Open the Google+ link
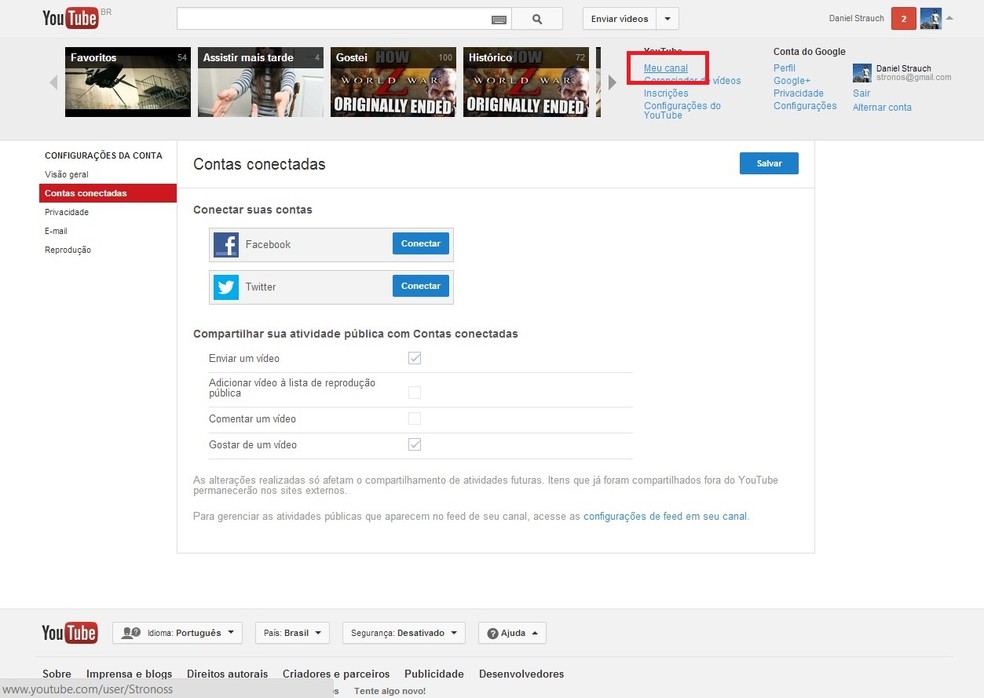 pos(792,80)
